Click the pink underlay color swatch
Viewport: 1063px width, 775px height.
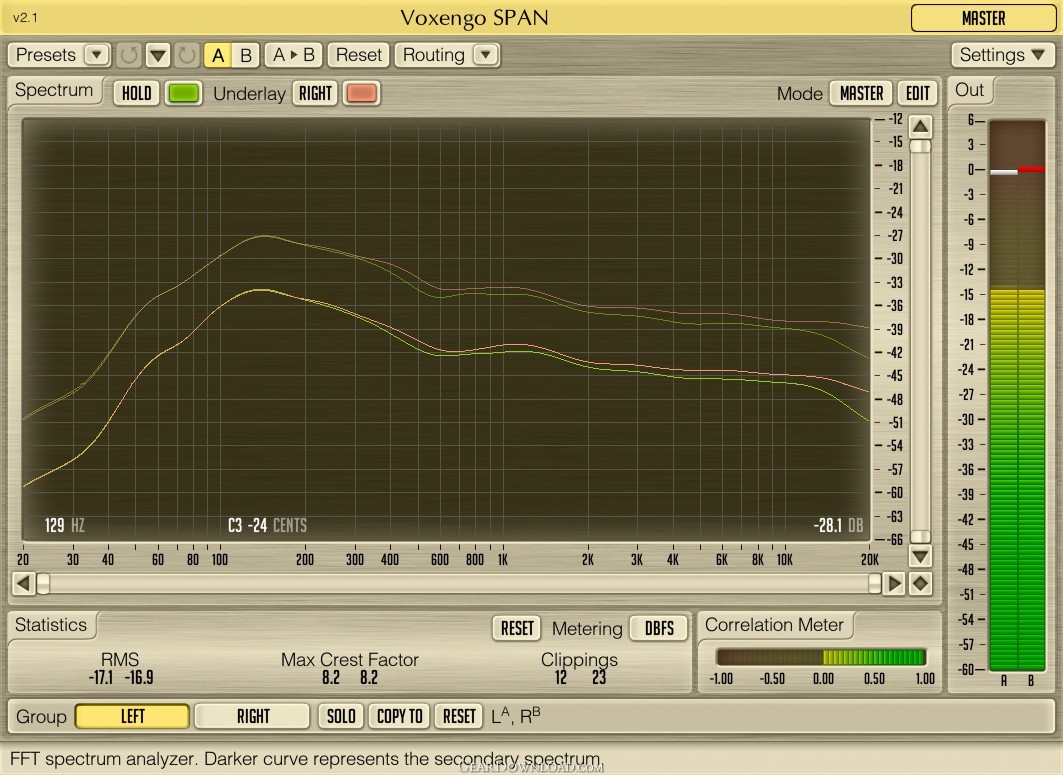(361, 94)
